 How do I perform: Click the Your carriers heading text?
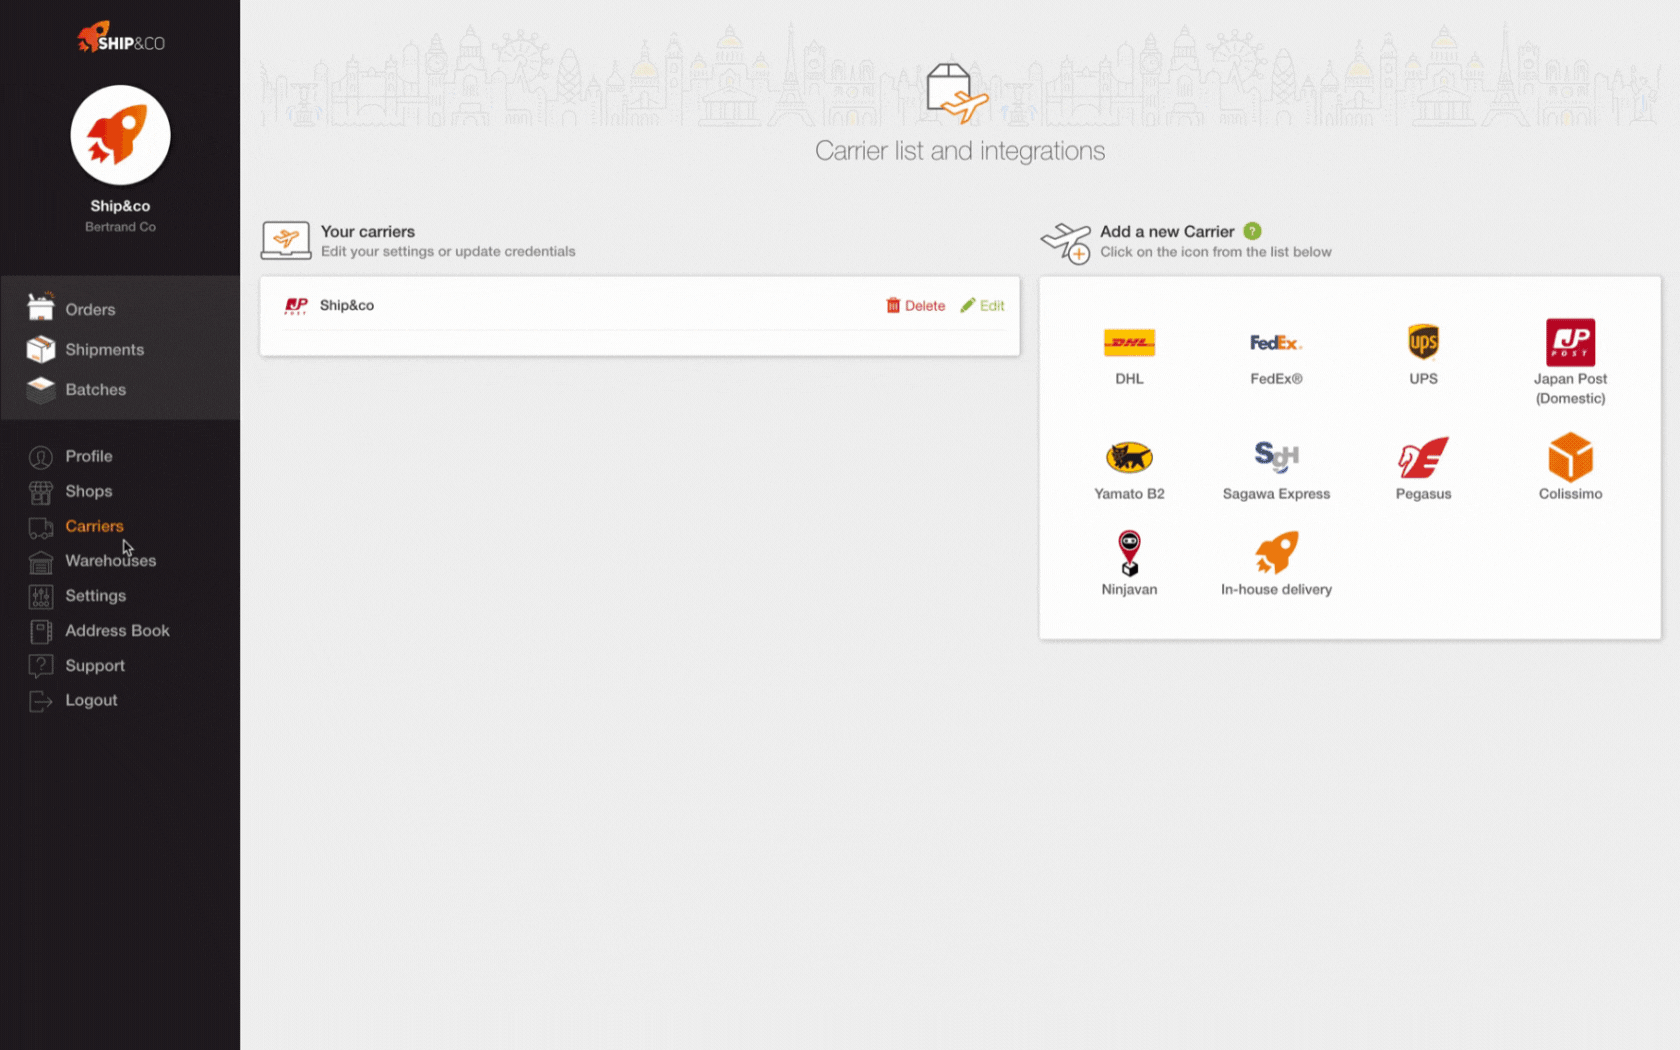click(x=368, y=231)
